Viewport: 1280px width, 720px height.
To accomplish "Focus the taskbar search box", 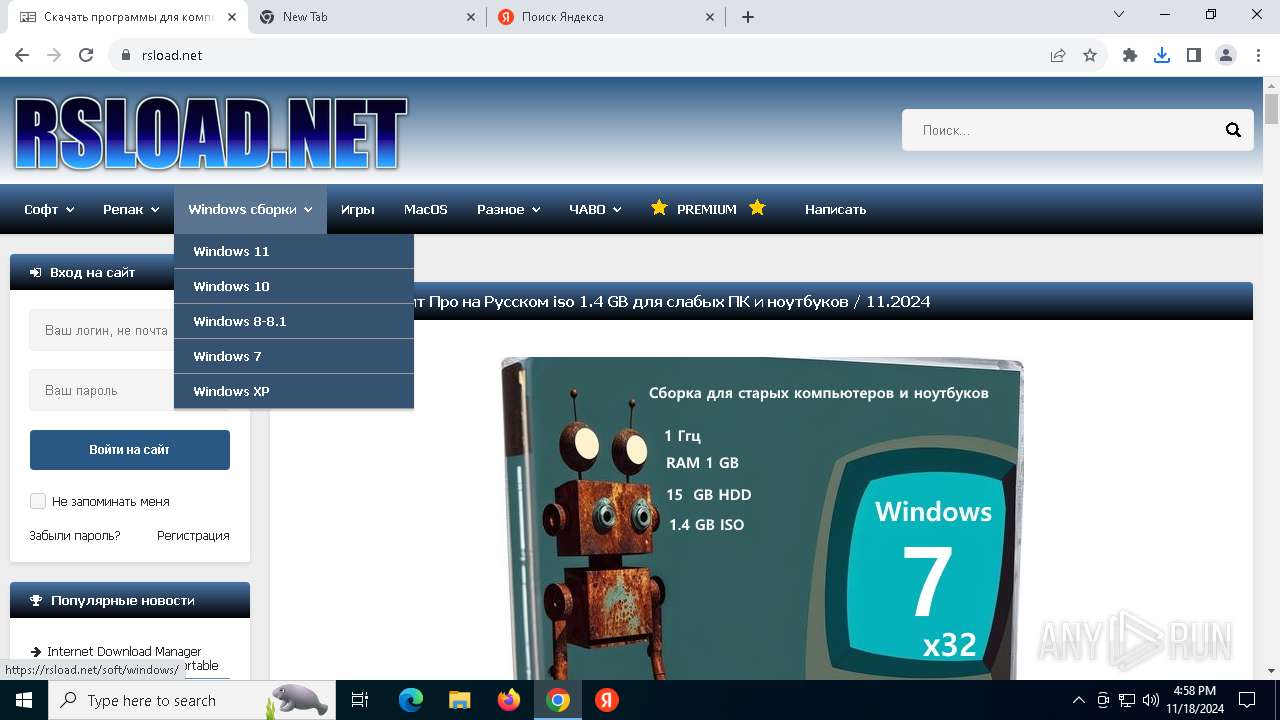I will pyautogui.click(x=190, y=700).
